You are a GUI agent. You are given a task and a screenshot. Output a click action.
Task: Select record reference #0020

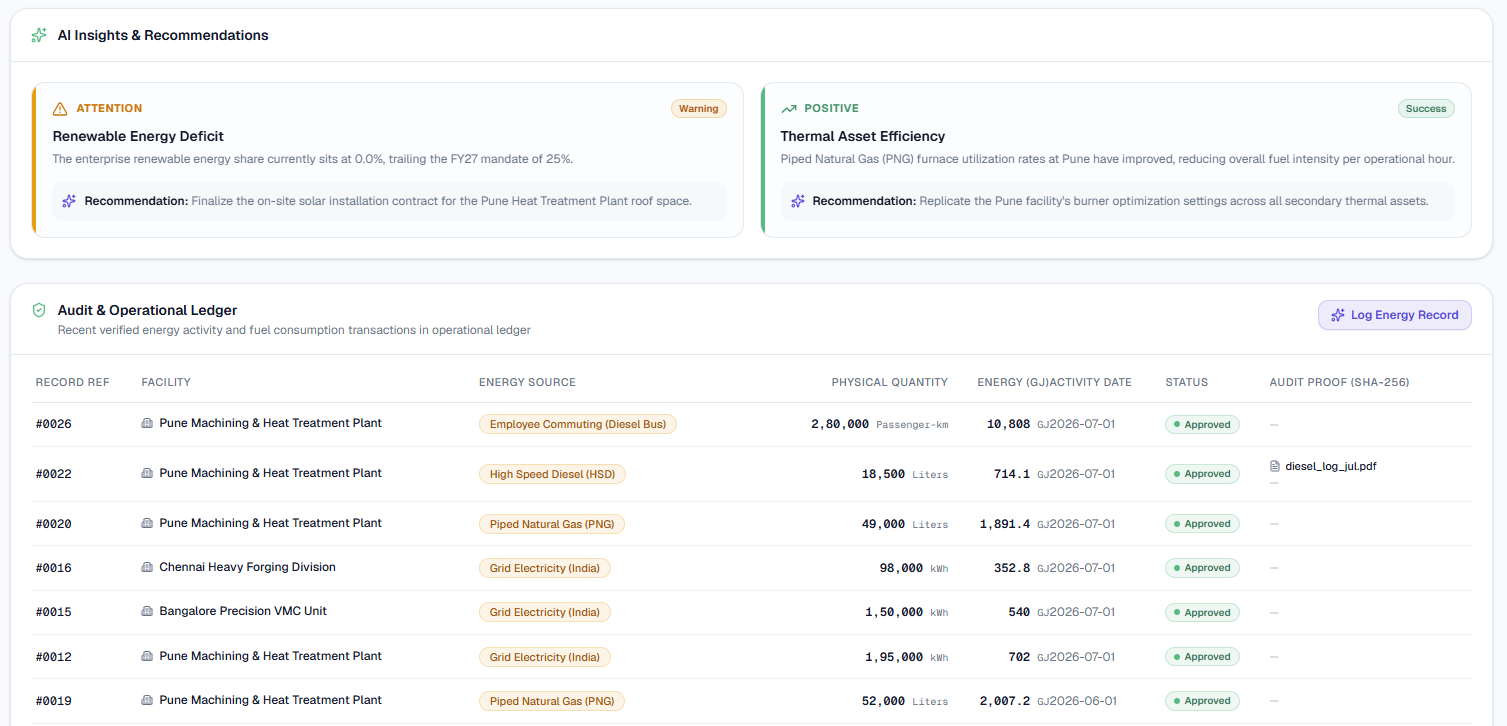[54, 524]
